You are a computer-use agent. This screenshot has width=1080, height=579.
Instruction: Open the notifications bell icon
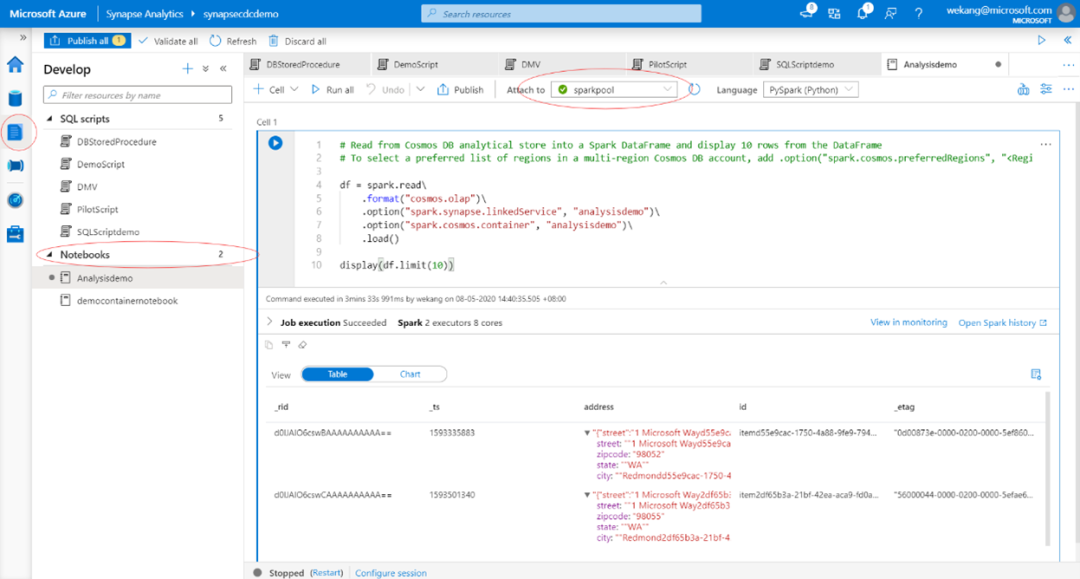point(863,13)
